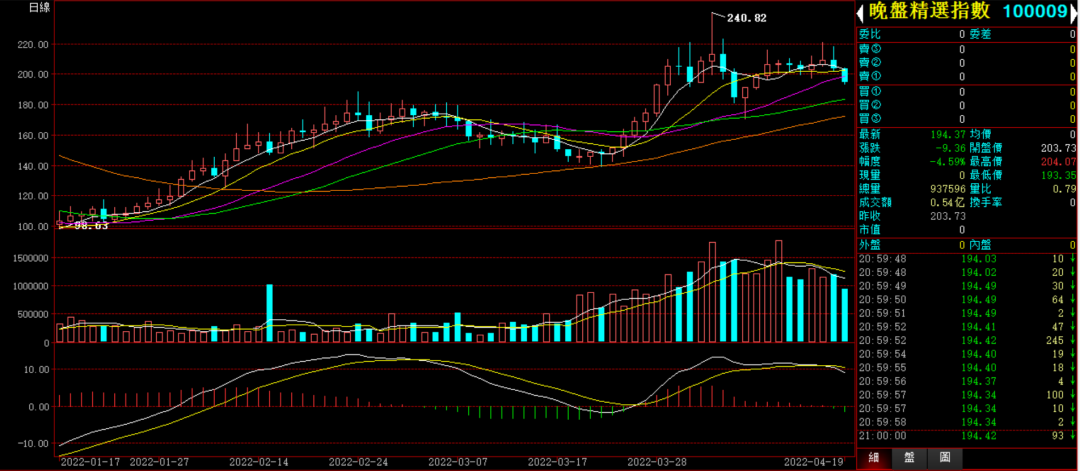Click the 晚盤精選指數 title
The height and width of the screenshot is (471, 1080).
click(x=928, y=11)
